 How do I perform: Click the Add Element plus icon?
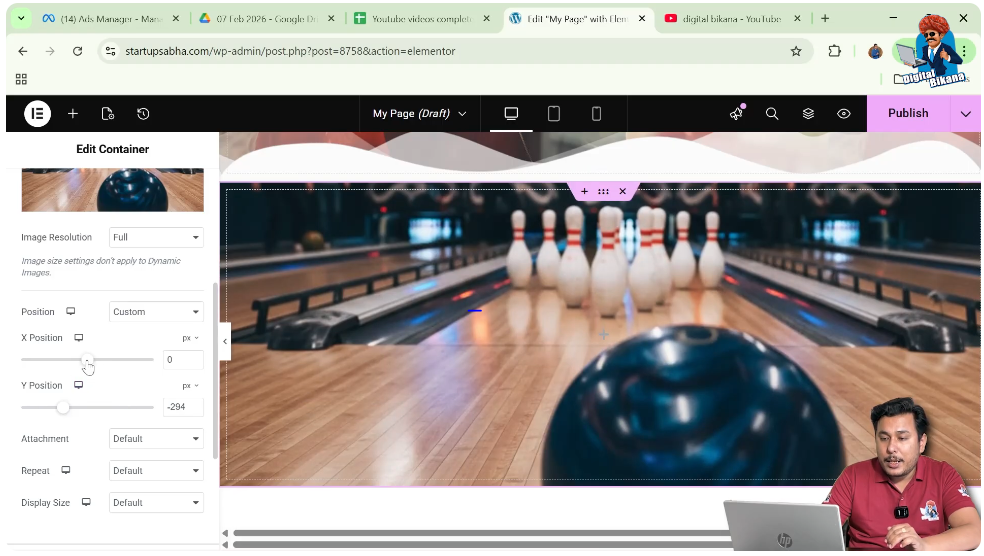pyautogui.click(x=73, y=114)
